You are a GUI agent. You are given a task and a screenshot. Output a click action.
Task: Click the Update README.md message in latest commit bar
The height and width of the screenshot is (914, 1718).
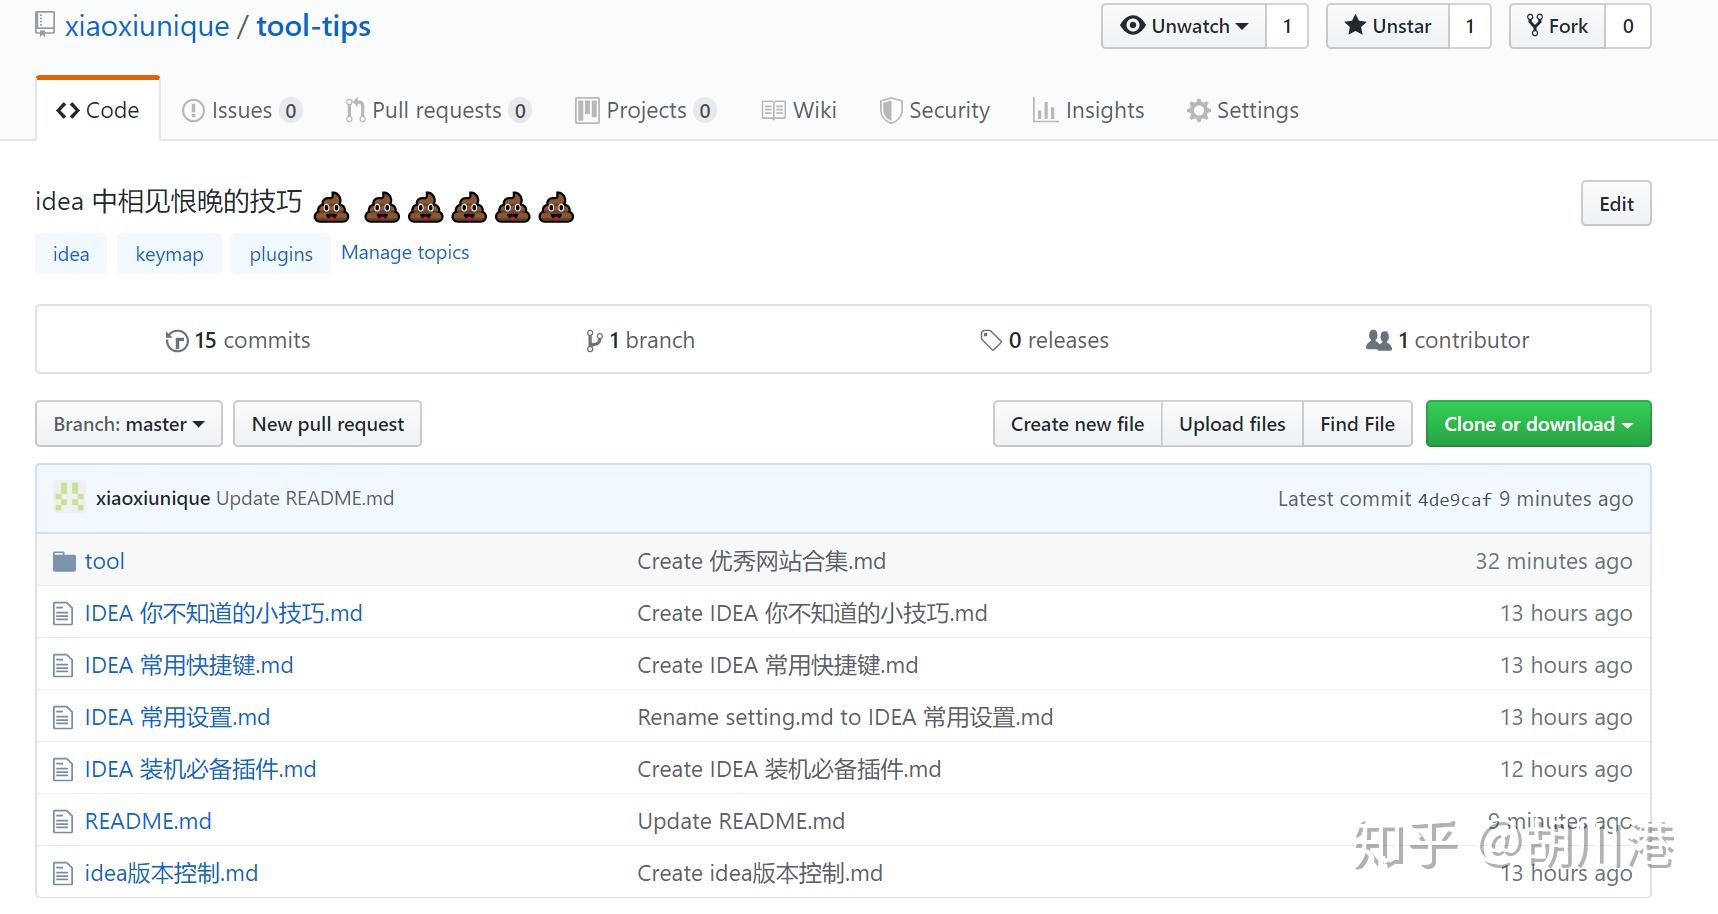tap(305, 498)
